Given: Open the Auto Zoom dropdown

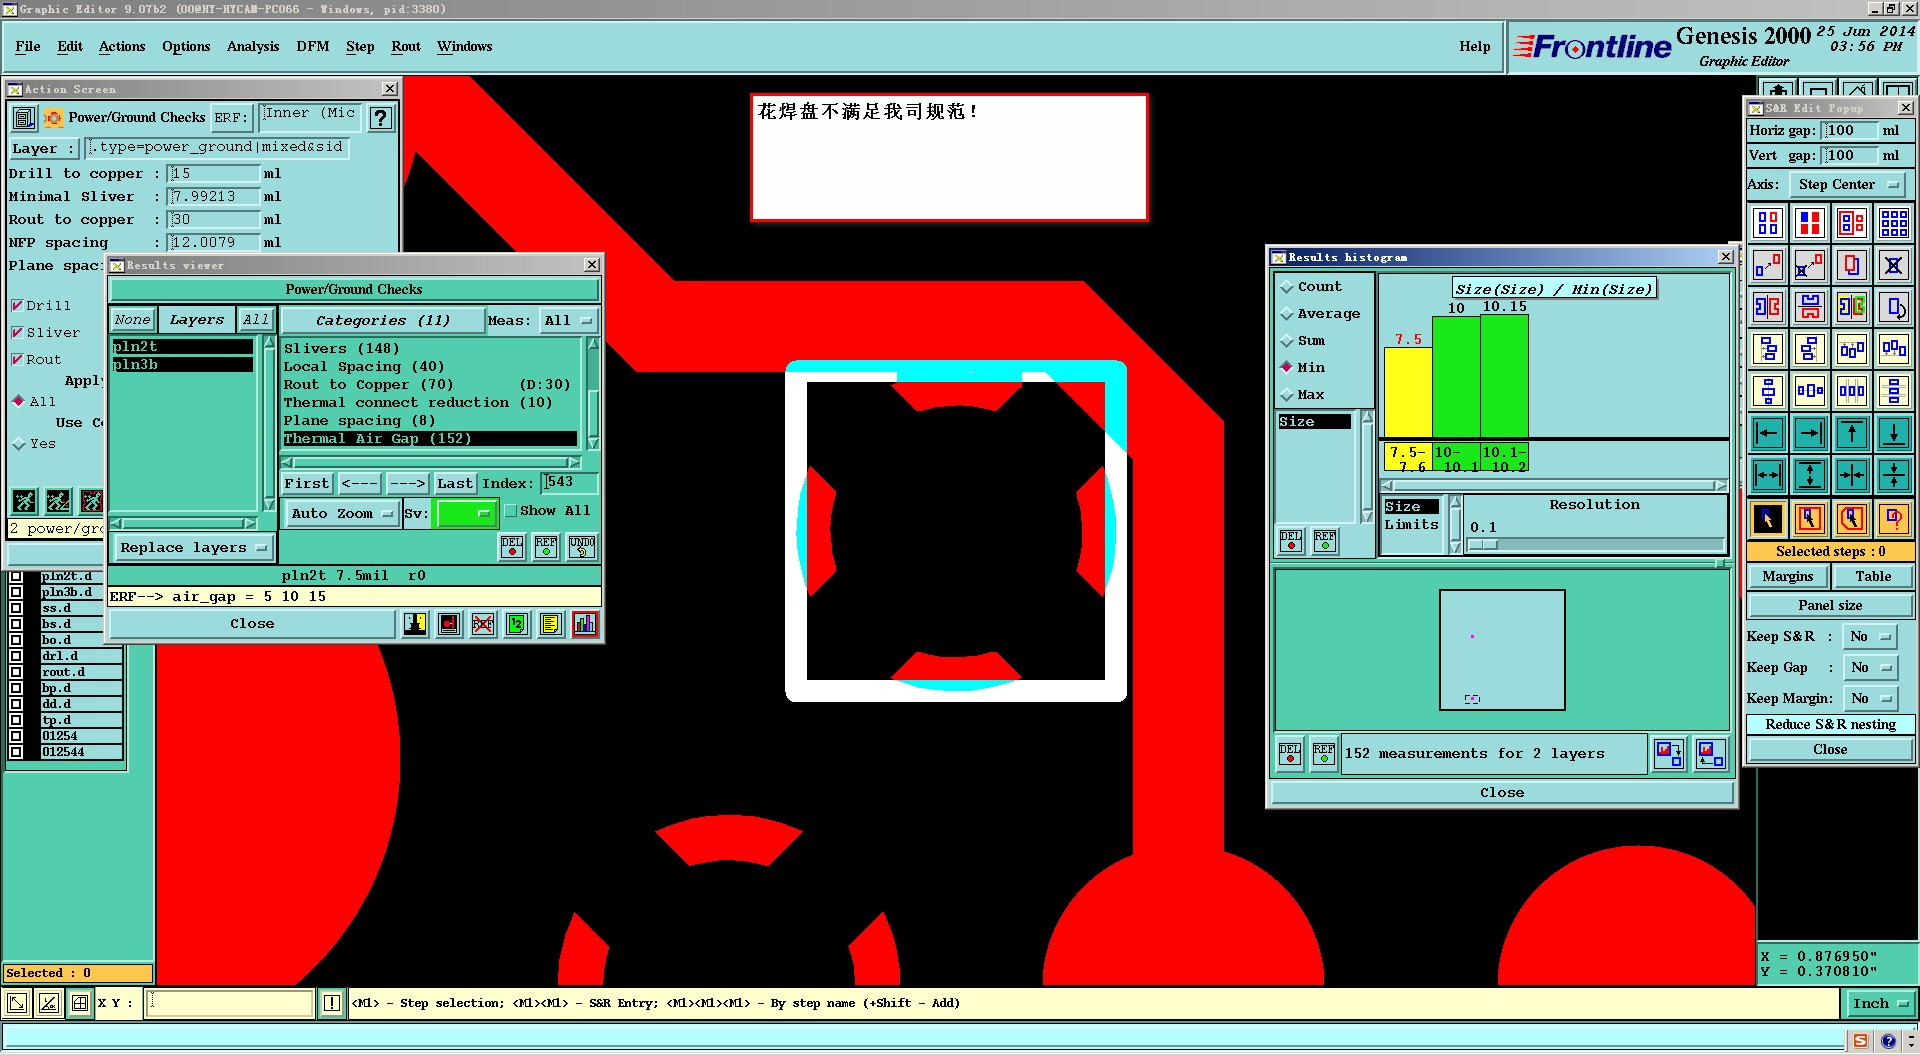Looking at the screenshot, I should (342, 514).
